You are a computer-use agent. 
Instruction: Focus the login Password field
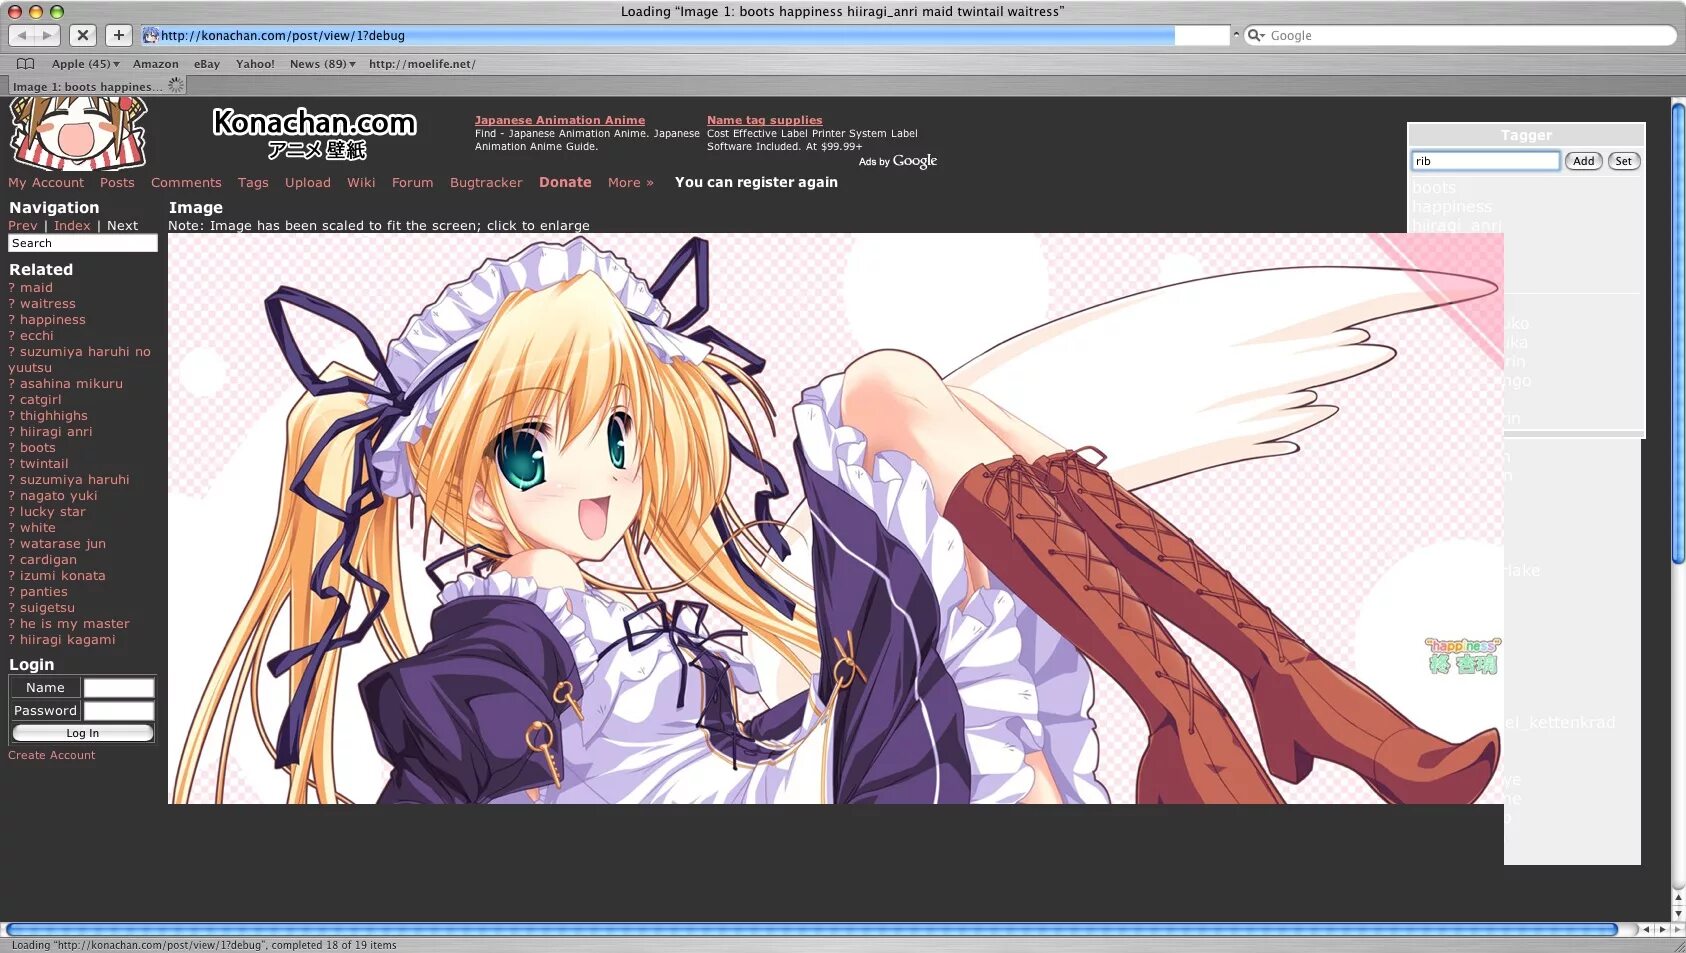119,711
